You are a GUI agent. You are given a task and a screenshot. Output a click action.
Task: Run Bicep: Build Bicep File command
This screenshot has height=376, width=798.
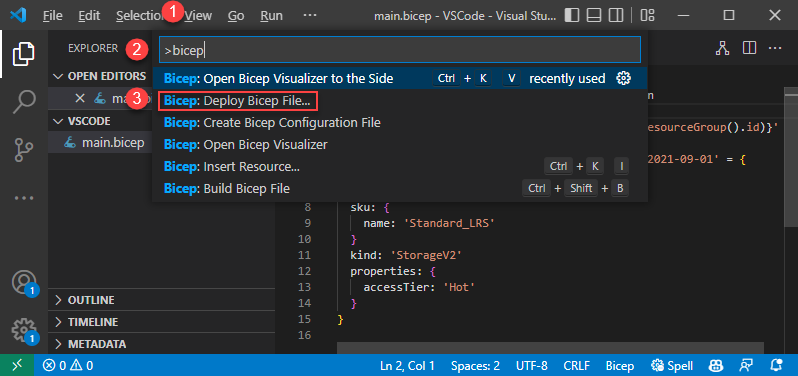click(400, 188)
